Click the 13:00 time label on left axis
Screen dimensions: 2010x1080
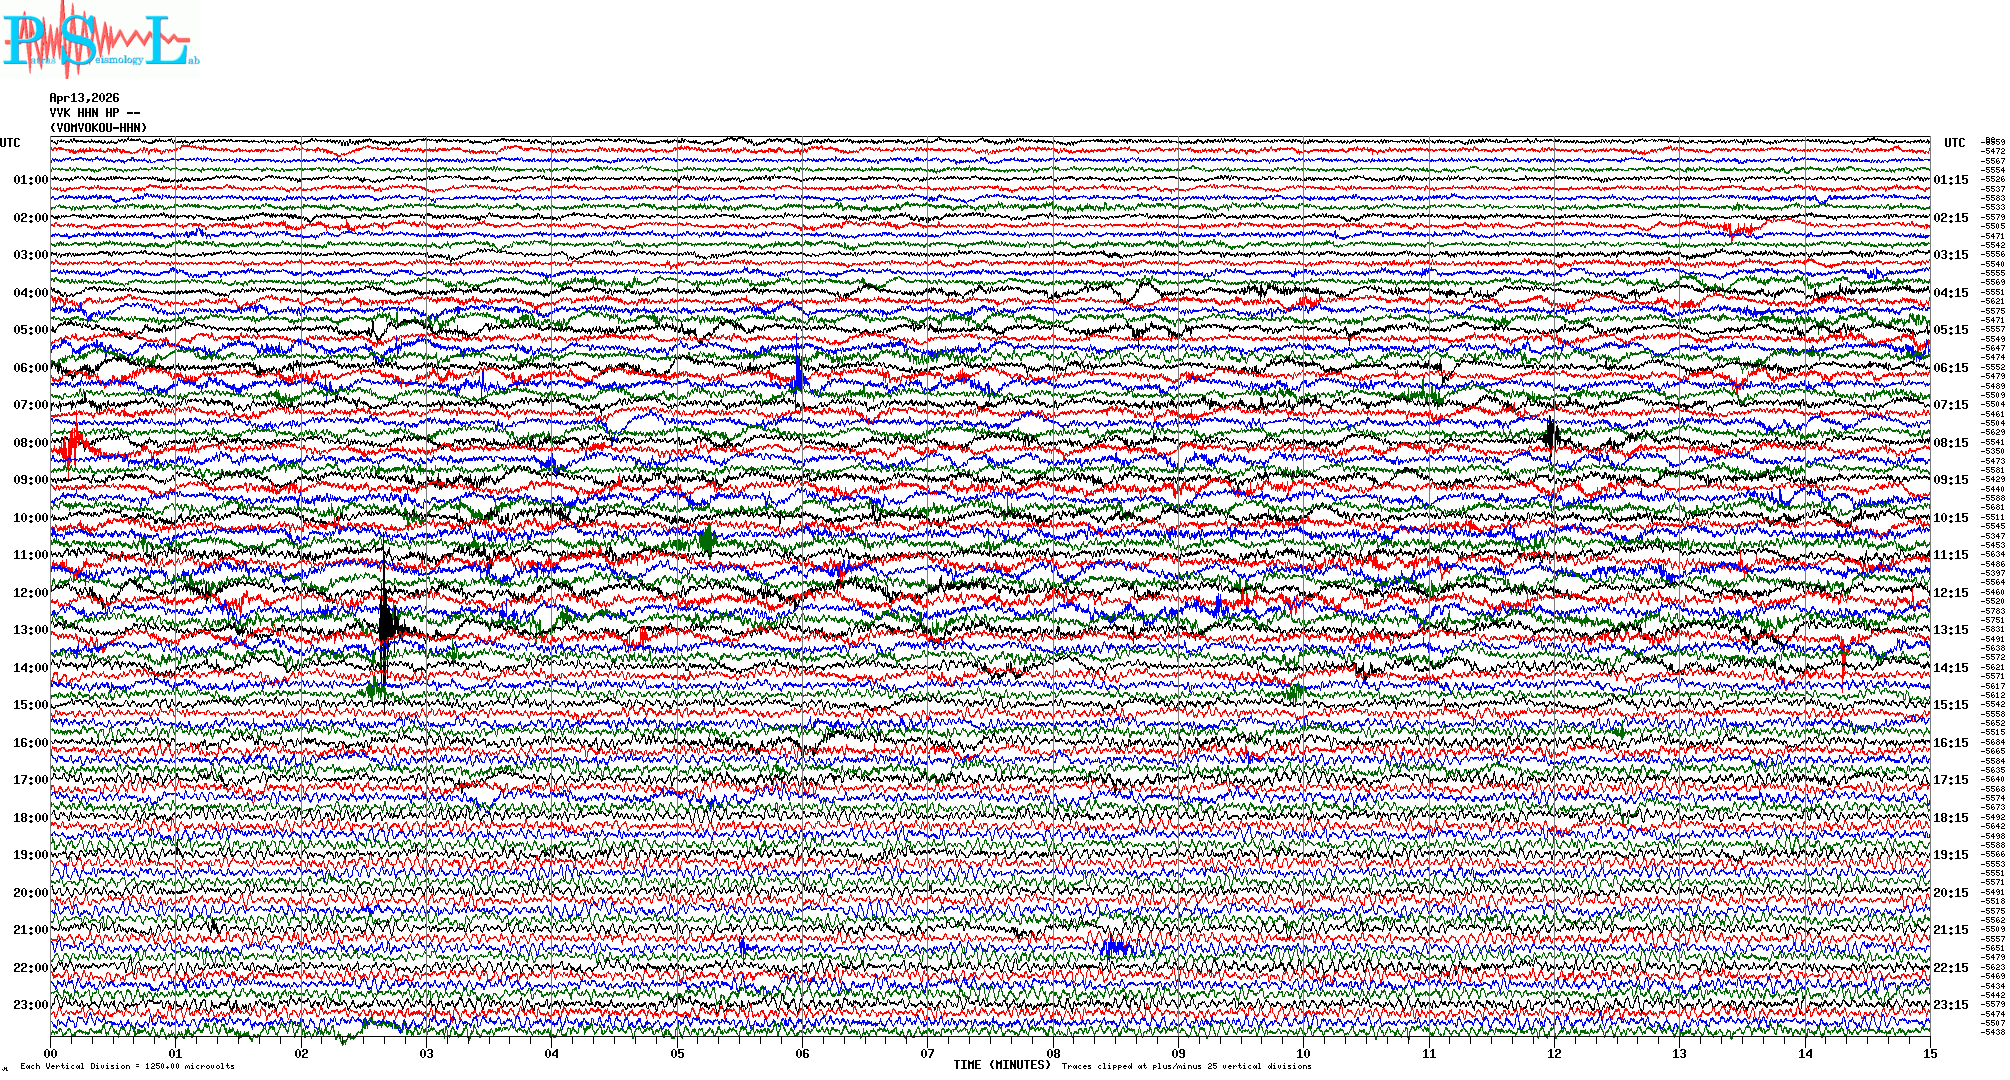tap(30, 630)
